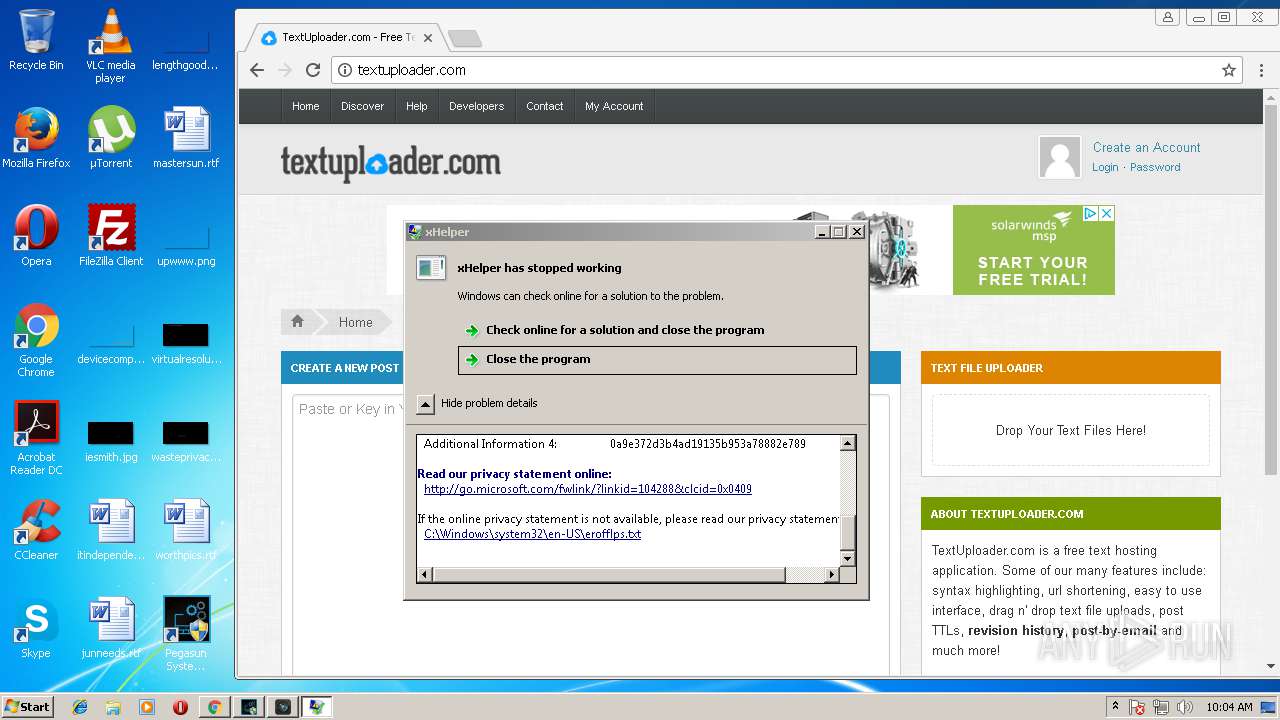
Task: Click volume speaker tray icon
Action: point(1185,707)
